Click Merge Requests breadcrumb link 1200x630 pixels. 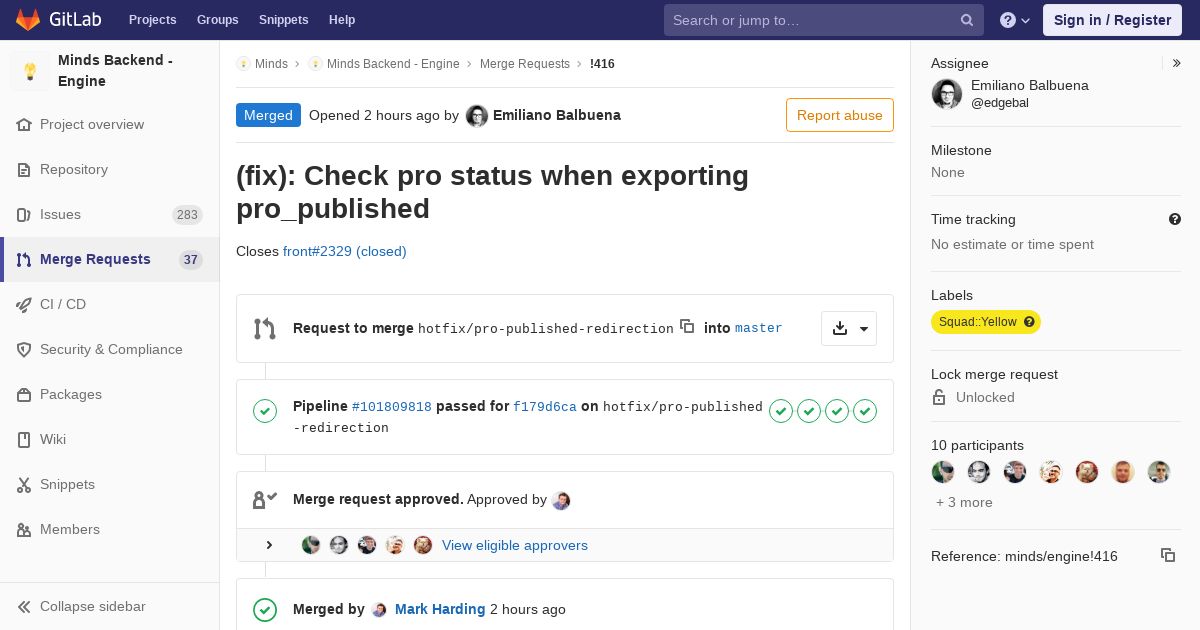pos(525,64)
